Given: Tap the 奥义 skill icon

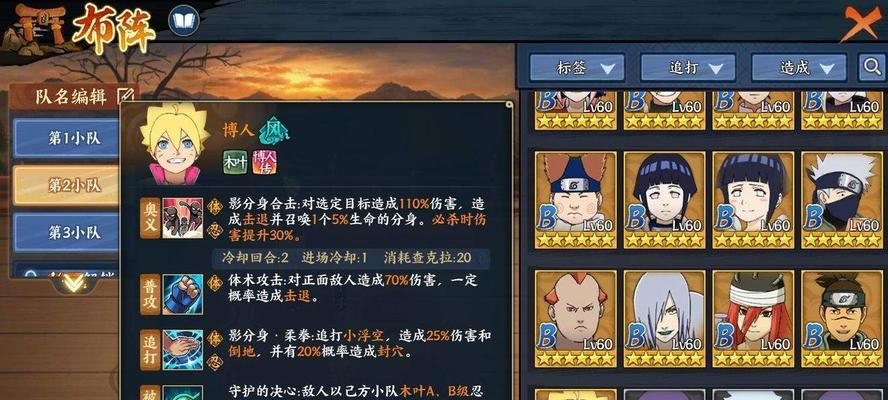Looking at the screenshot, I should pos(182,218).
